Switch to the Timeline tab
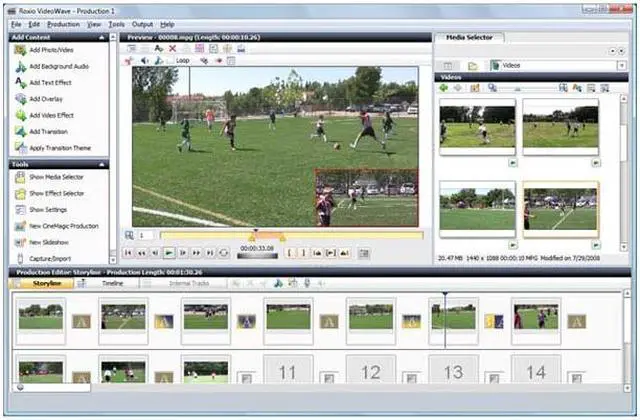This screenshot has height=420, width=640. pos(112,285)
